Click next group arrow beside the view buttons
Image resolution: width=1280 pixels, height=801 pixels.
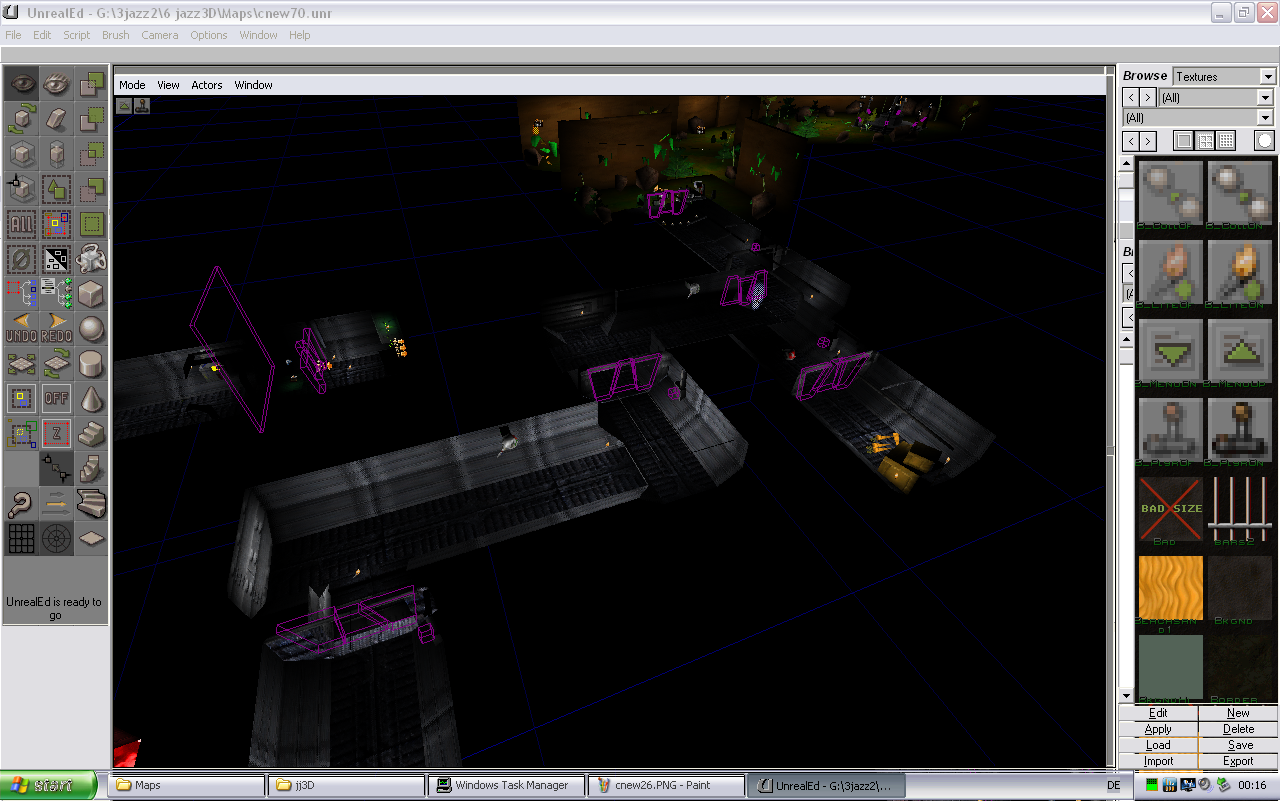click(1148, 141)
